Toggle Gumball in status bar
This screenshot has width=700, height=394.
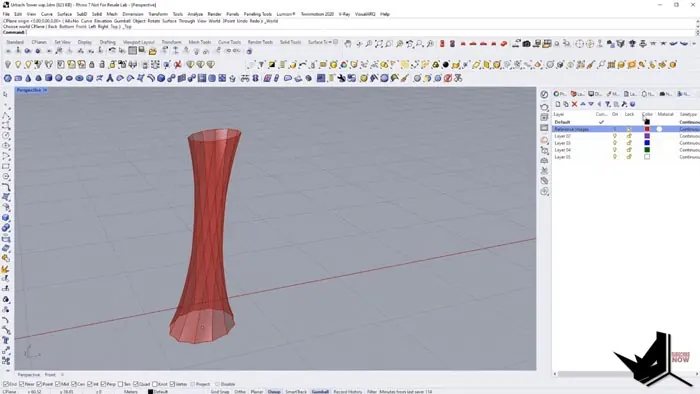click(x=320, y=391)
